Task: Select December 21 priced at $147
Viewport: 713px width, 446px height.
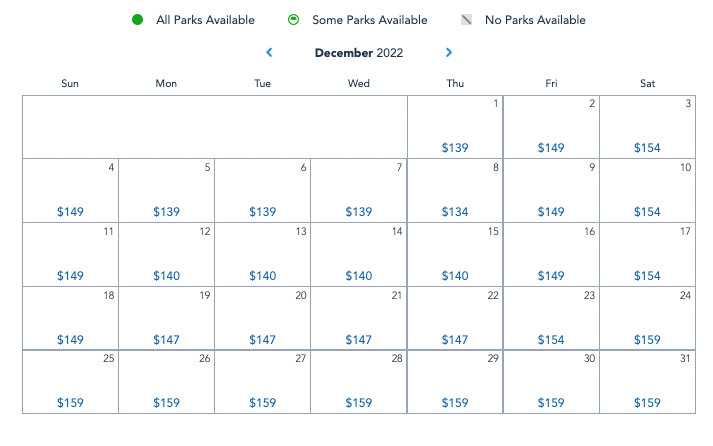Action: pyautogui.click(x=359, y=318)
